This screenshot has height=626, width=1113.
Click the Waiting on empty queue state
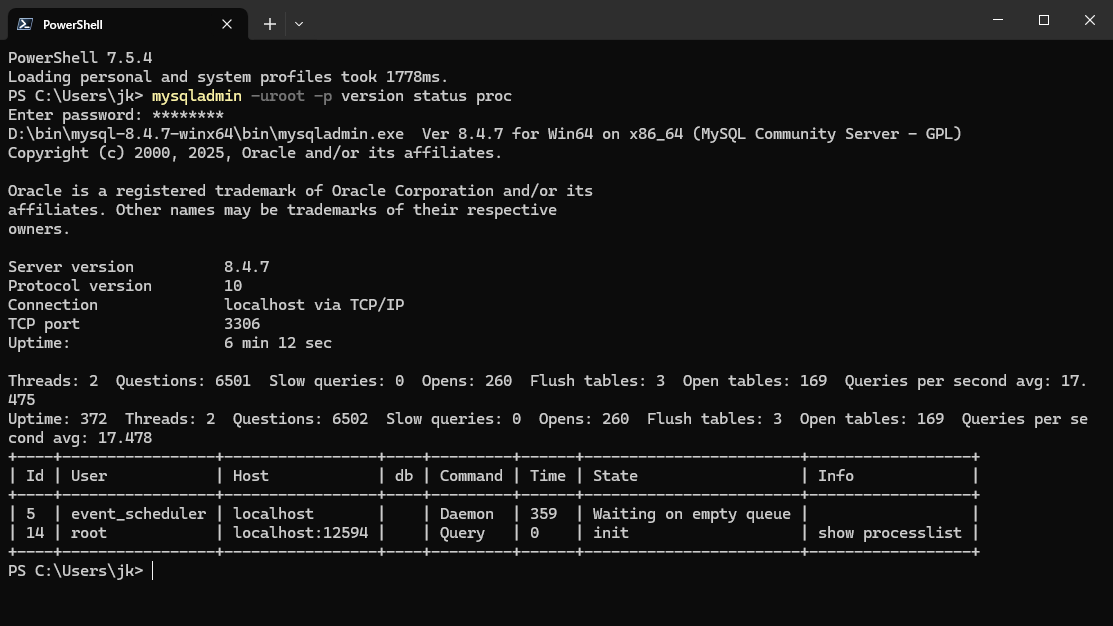pos(691,514)
